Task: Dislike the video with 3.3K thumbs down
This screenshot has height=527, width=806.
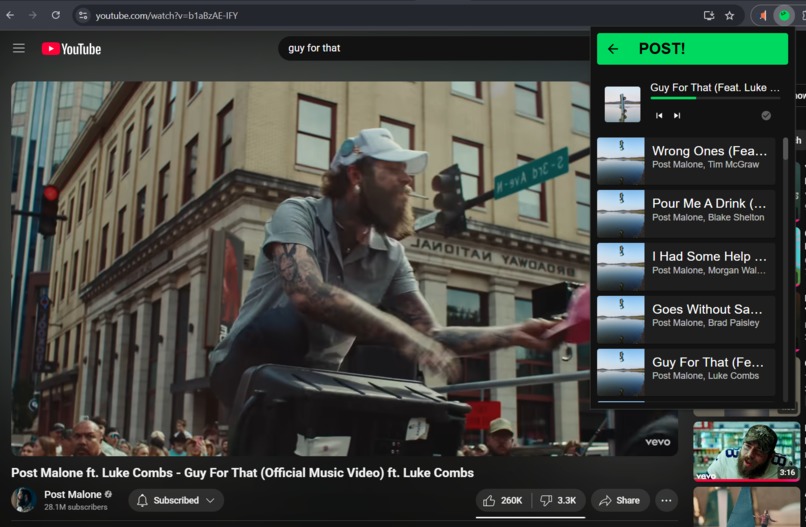Action: coord(559,500)
